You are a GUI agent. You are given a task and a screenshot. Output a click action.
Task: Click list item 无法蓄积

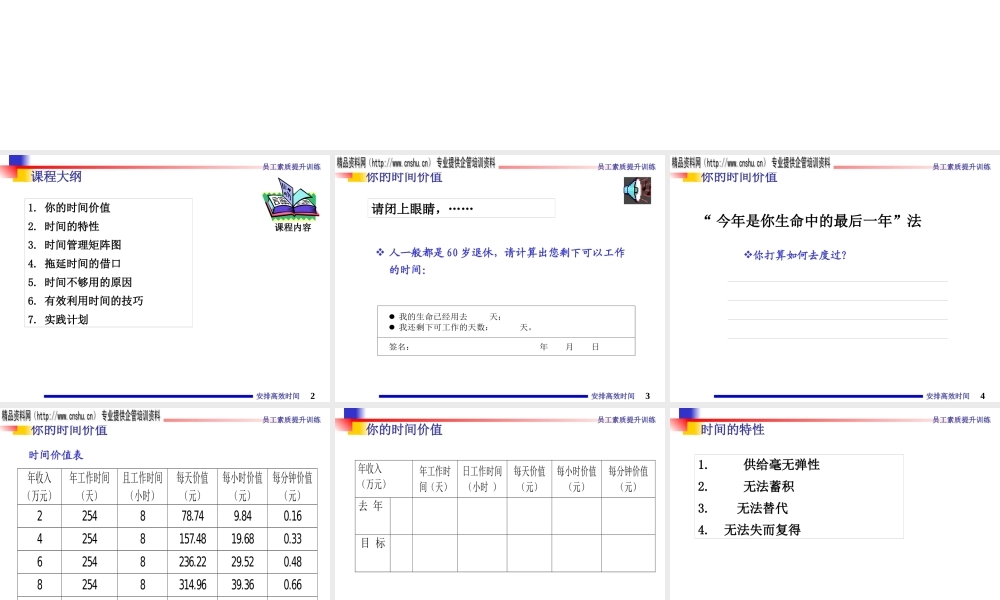pyautogui.click(x=768, y=487)
